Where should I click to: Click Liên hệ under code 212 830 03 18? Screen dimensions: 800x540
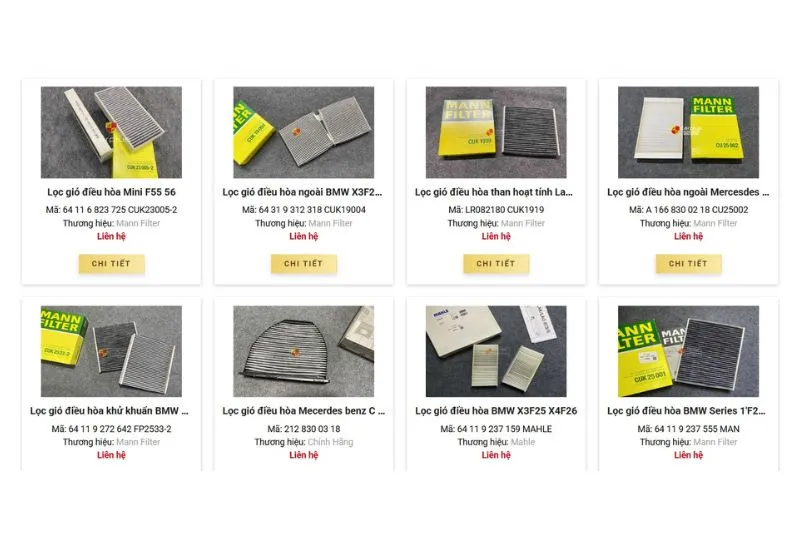tap(304, 455)
